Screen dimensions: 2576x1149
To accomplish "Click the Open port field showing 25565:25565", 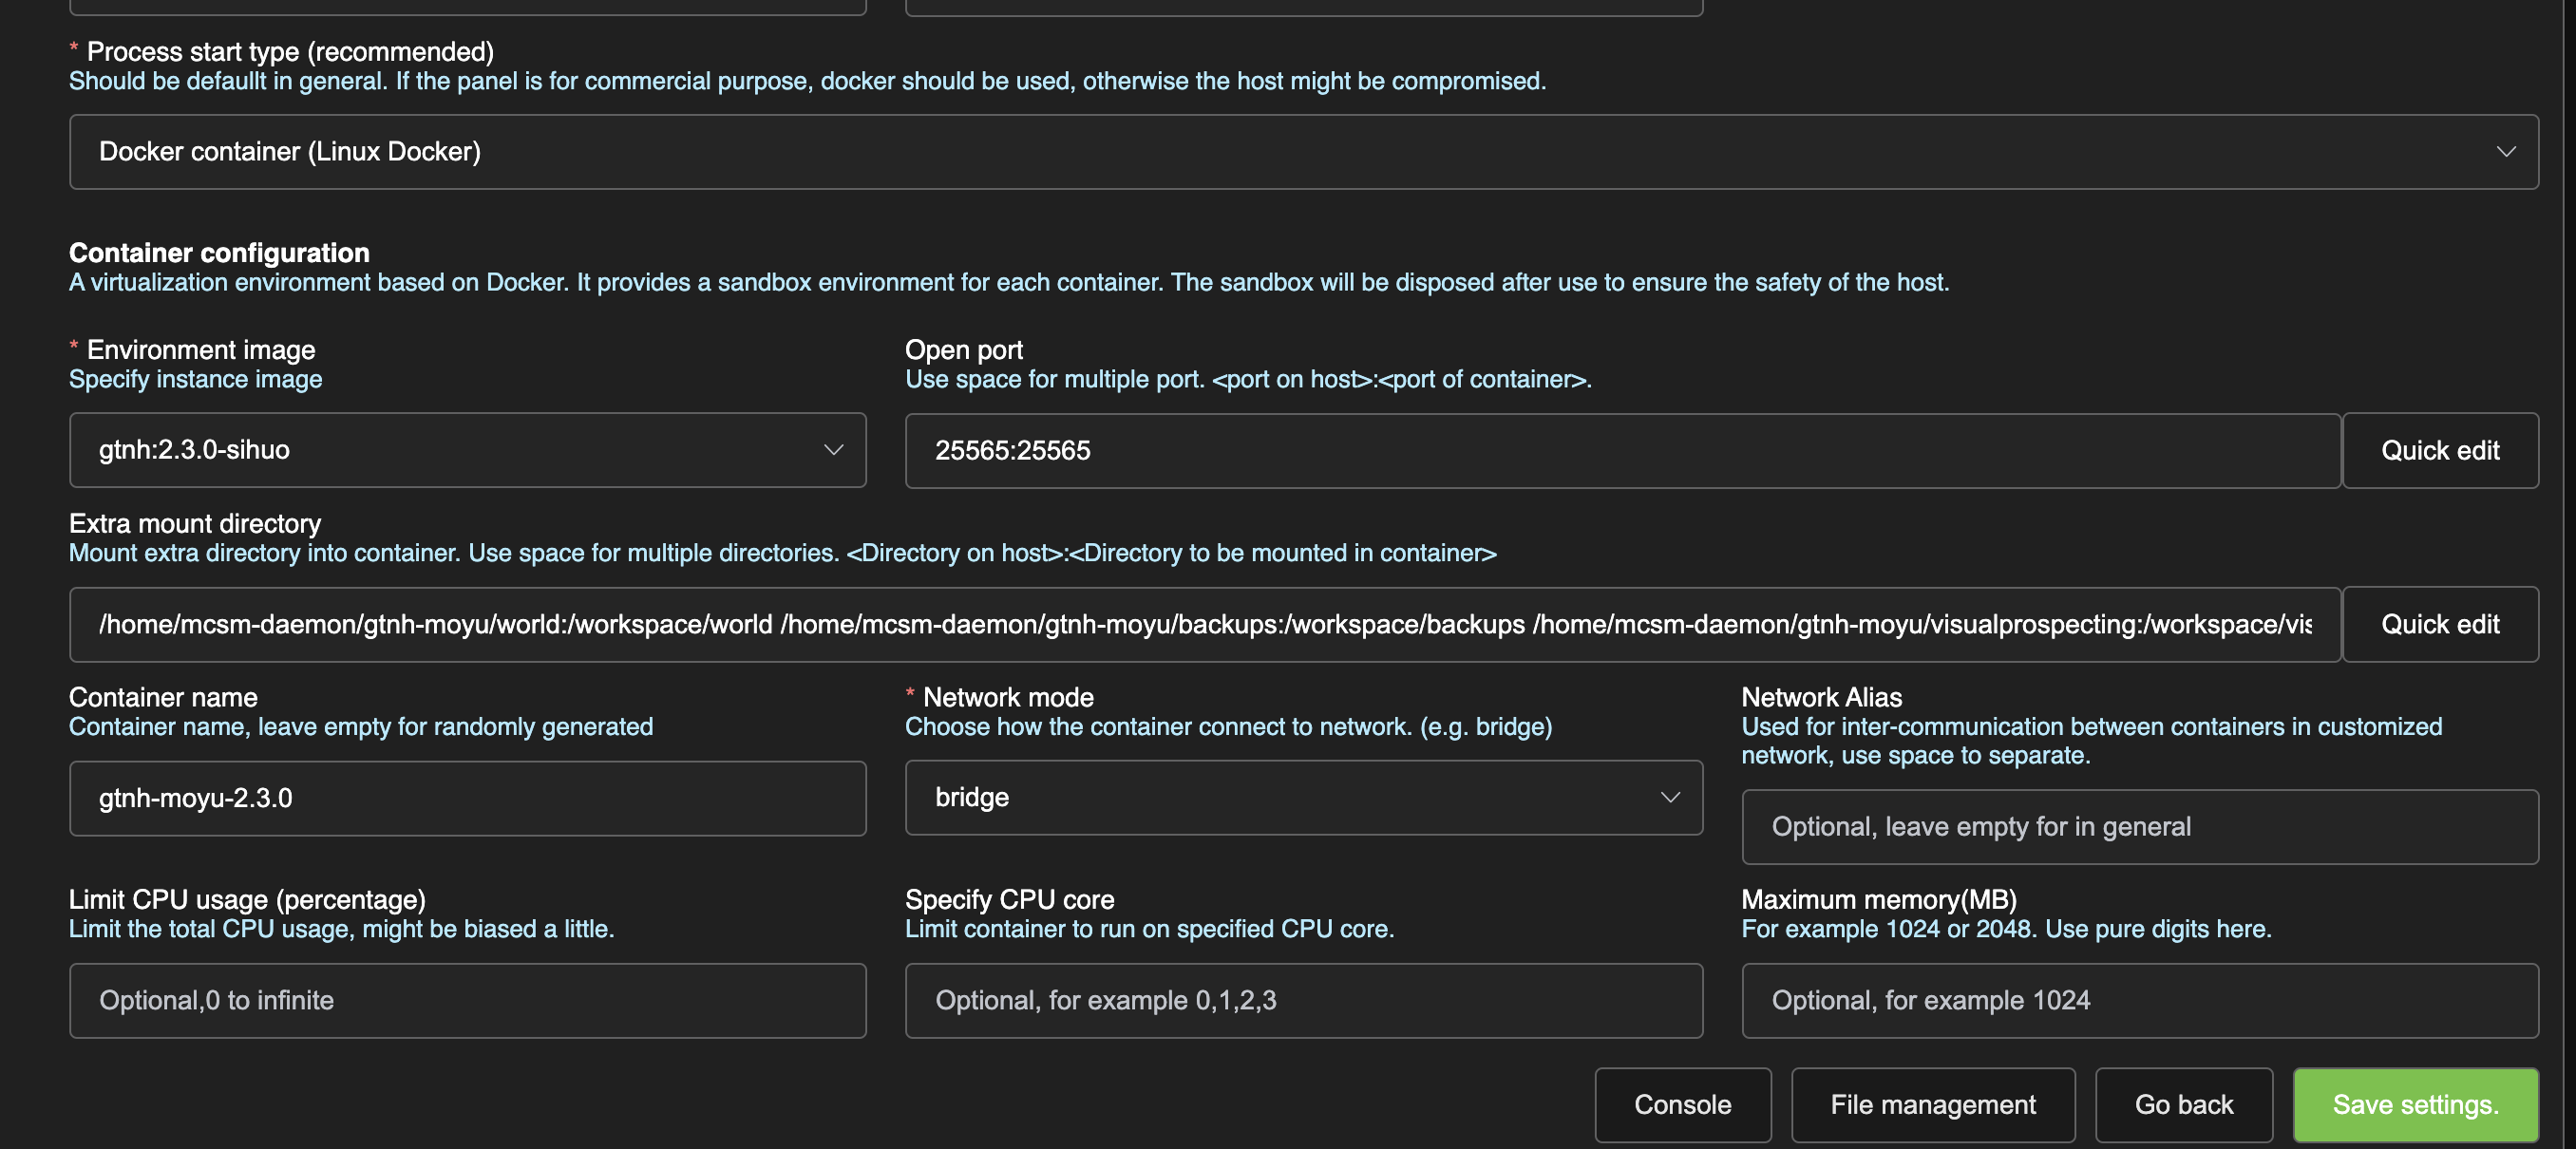I will [1620, 450].
